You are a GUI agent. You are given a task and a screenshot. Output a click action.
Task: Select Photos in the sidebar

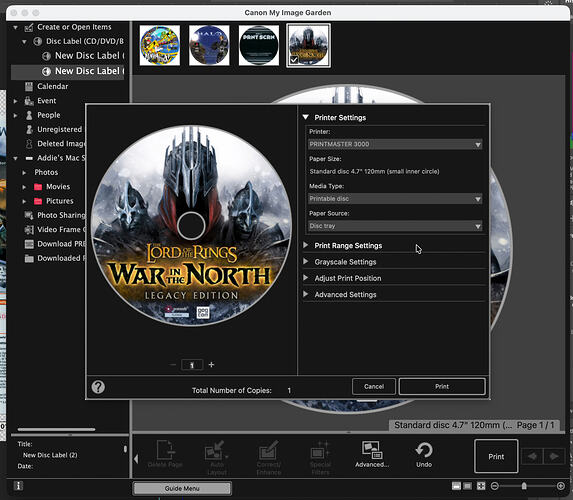pos(46,173)
